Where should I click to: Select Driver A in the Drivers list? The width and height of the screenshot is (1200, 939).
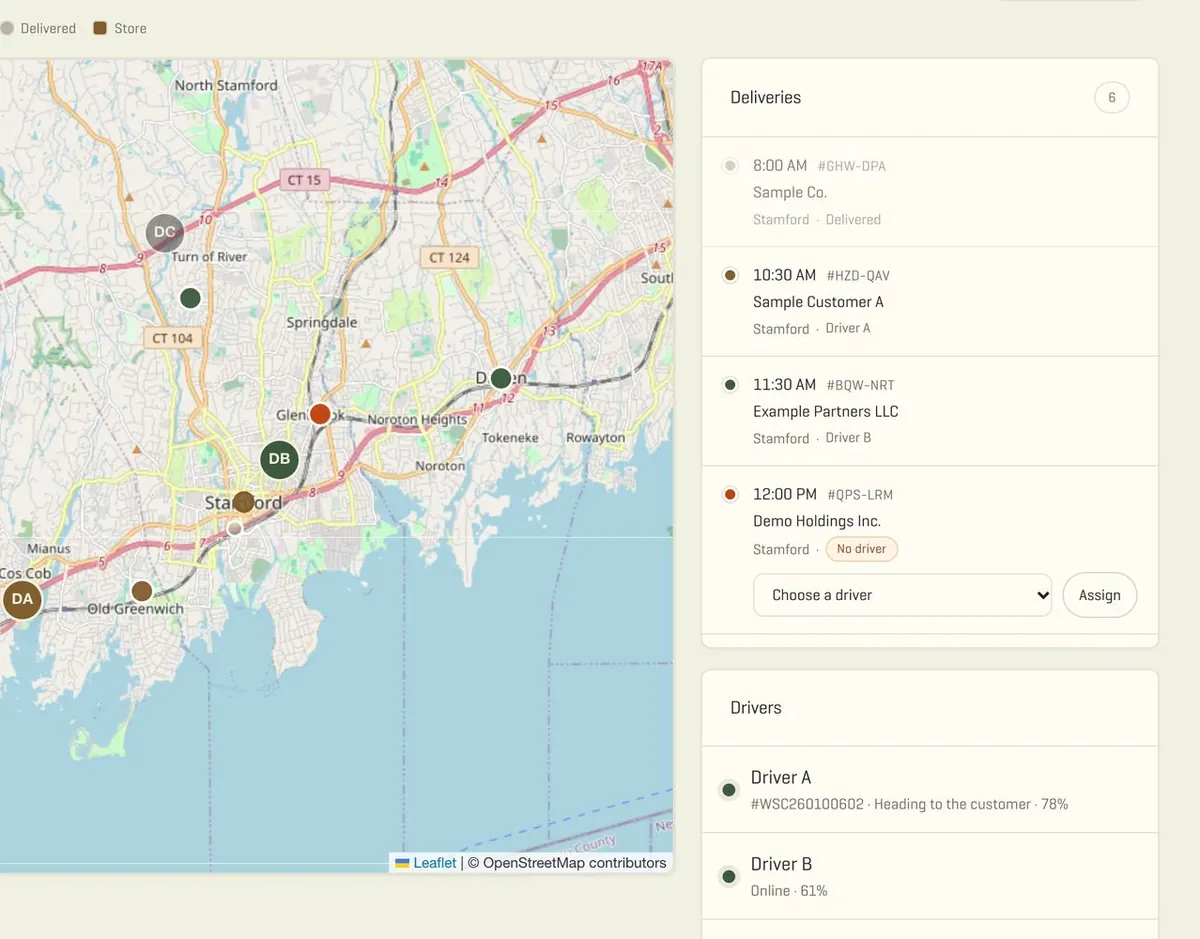(930, 790)
